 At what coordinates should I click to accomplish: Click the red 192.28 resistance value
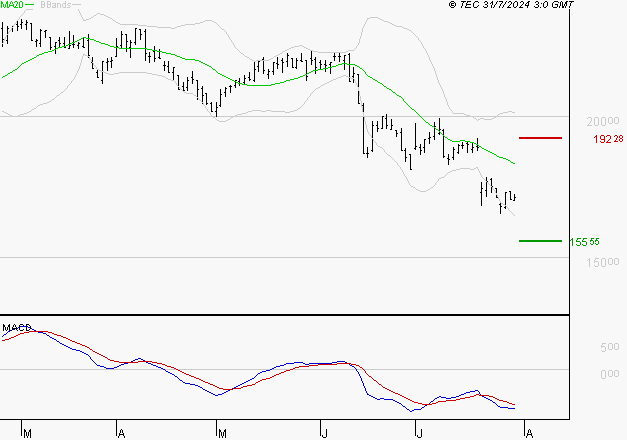[x=608, y=139]
